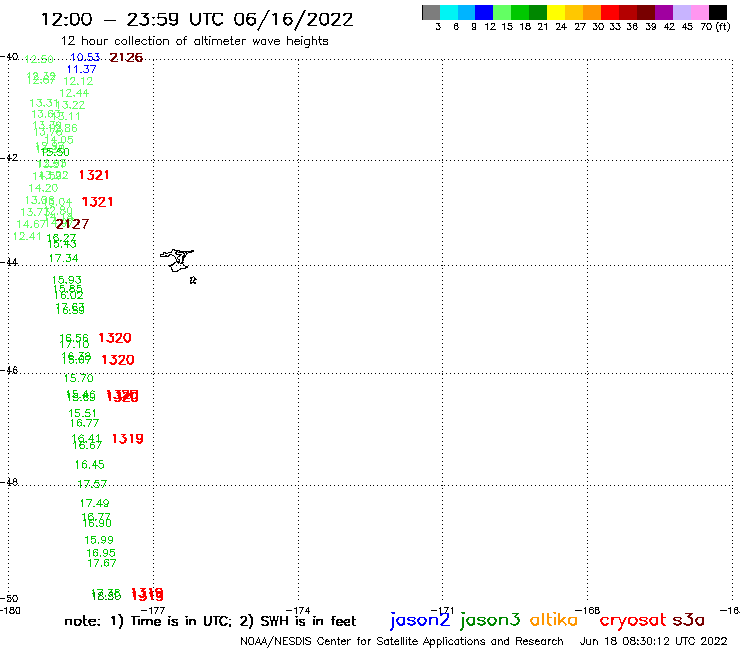Pick the blue 12 ft legend swatch
Viewport: 740px width, 650px height.
tap(485, 13)
